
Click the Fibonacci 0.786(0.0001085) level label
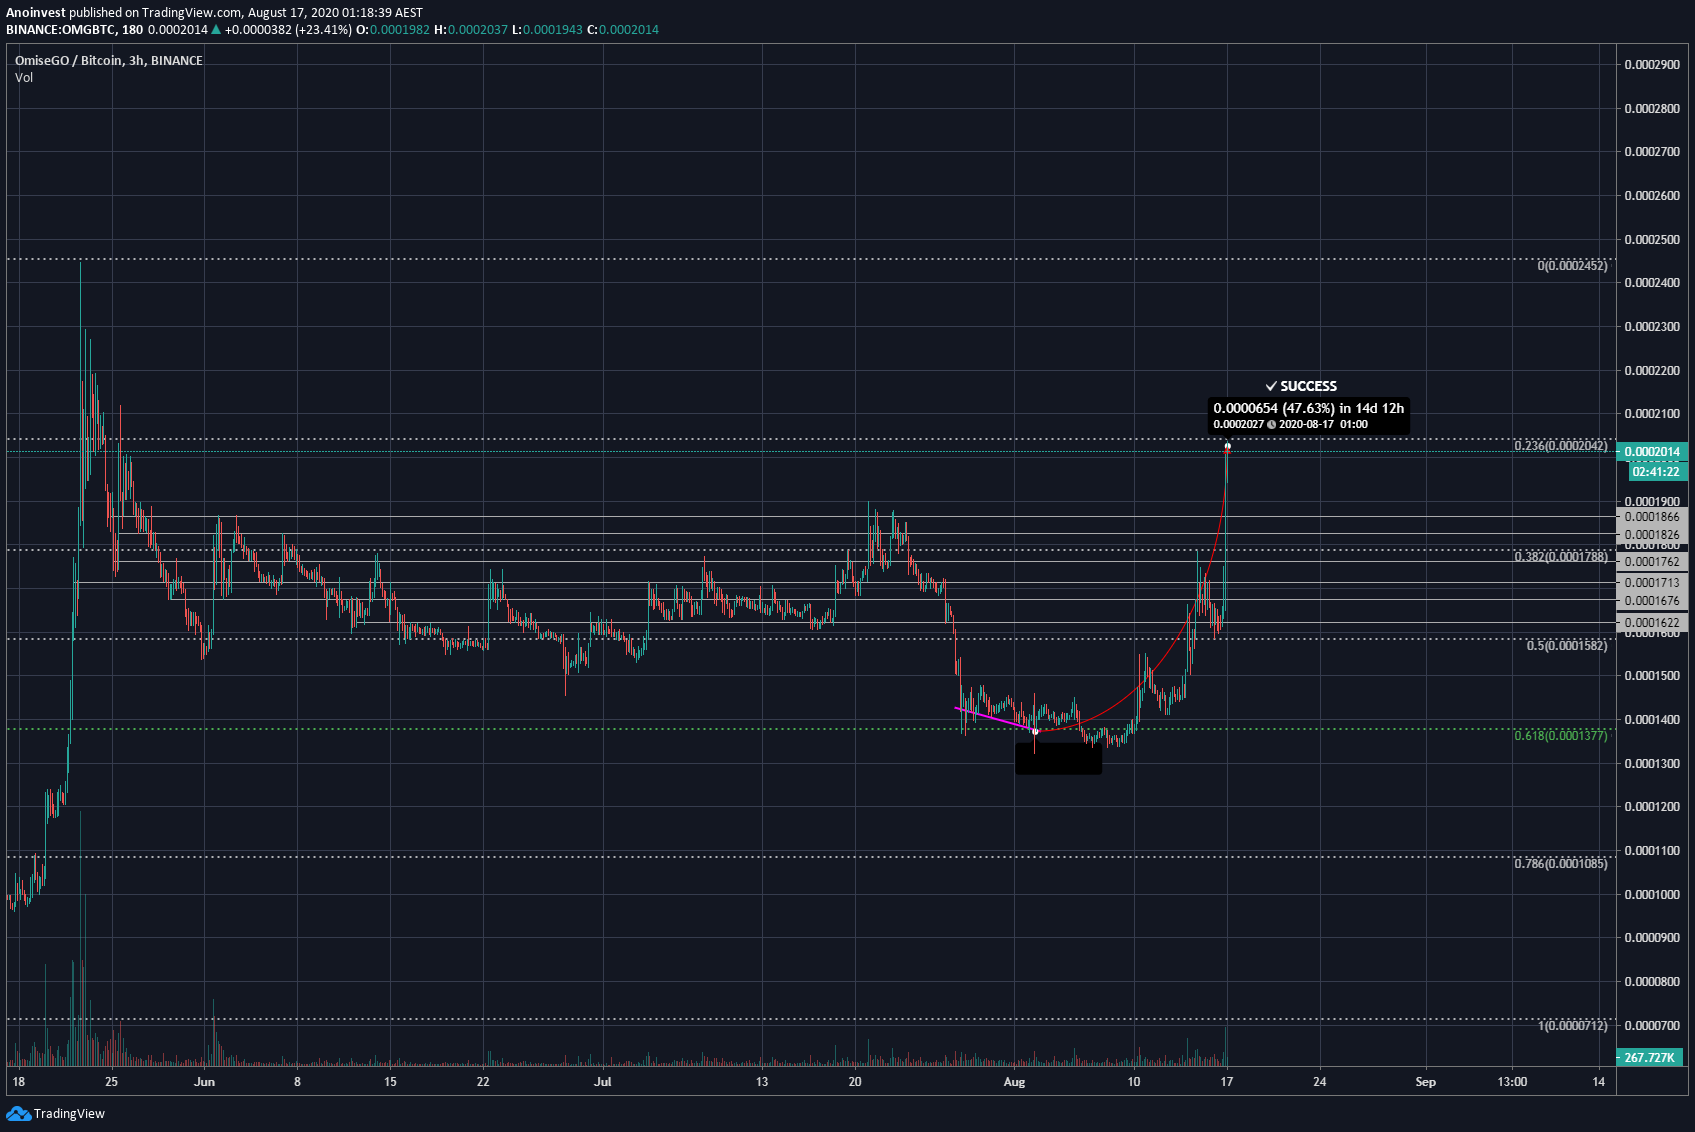click(x=1561, y=864)
